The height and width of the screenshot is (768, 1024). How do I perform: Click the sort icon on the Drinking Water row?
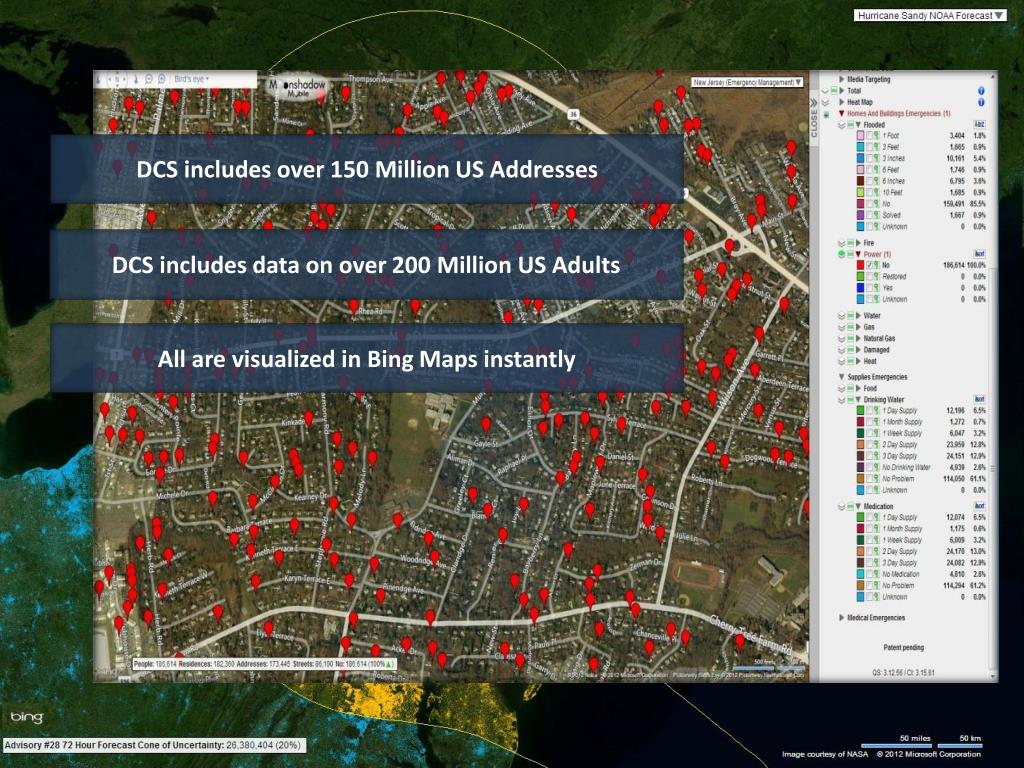pos(980,399)
